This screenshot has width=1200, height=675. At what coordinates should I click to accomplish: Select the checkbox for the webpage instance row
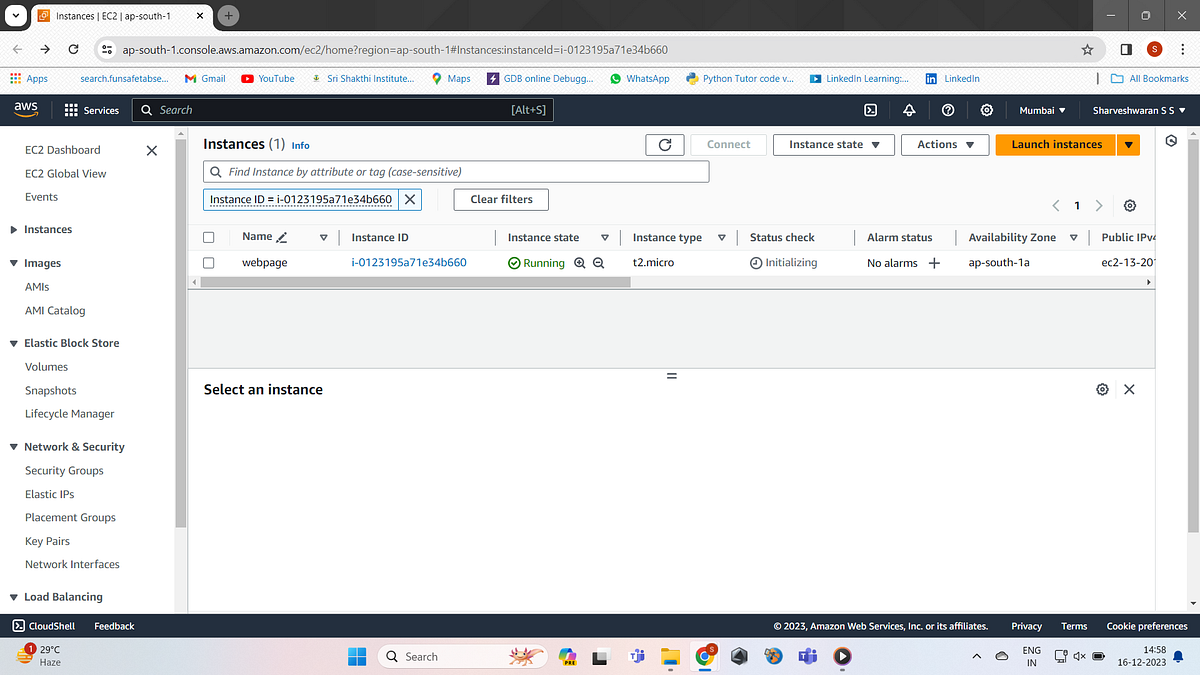click(x=208, y=262)
